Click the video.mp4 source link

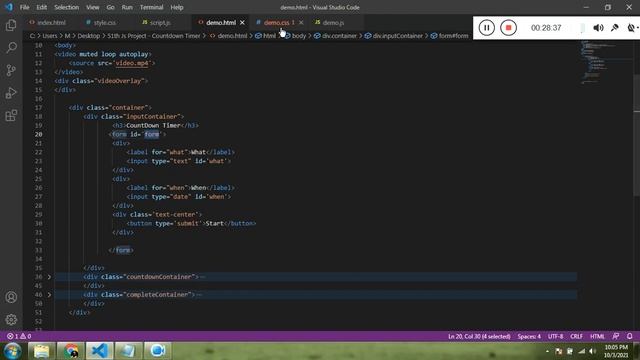[x=132, y=63]
